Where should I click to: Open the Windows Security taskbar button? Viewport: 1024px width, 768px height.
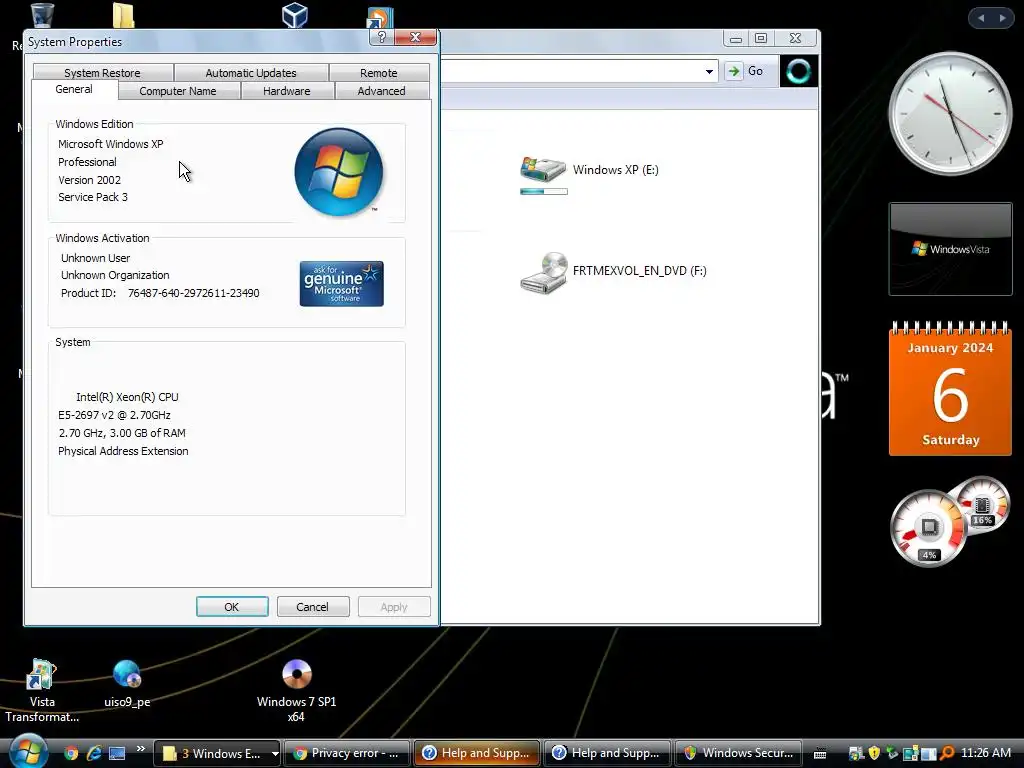coord(737,754)
